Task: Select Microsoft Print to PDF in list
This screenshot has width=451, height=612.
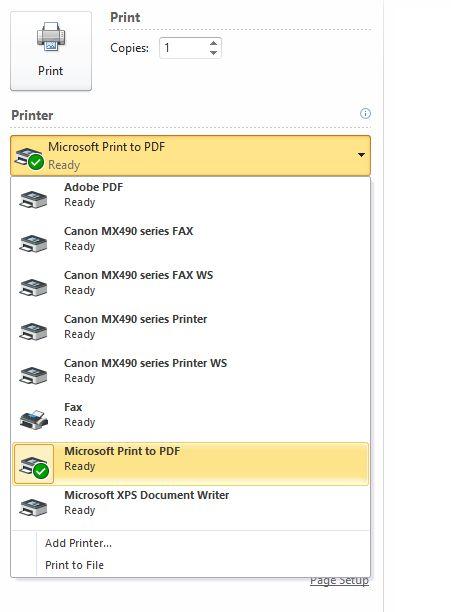Action: click(x=190, y=464)
